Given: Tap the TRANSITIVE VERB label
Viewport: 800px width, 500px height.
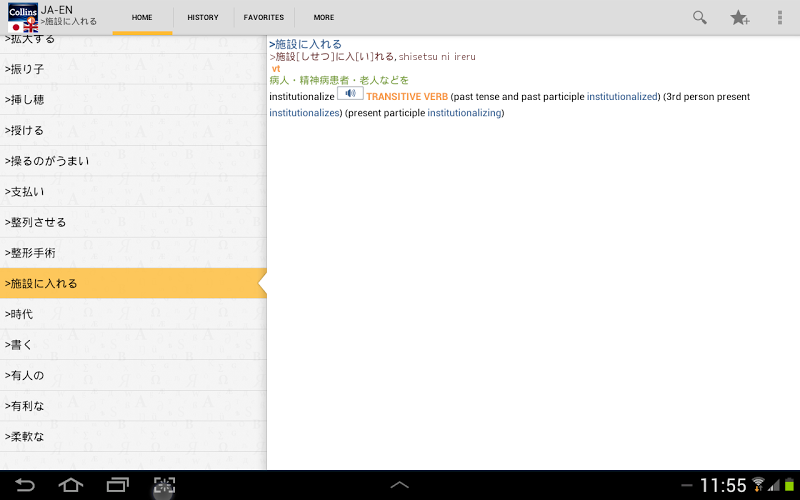Looking at the screenshot, I should point(407,96).
